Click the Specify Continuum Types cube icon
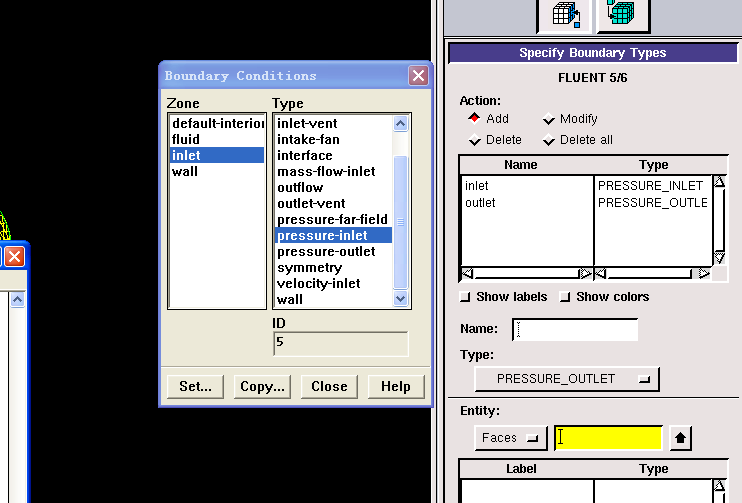This screenshot has width=742, height=503. click(623, 15)
